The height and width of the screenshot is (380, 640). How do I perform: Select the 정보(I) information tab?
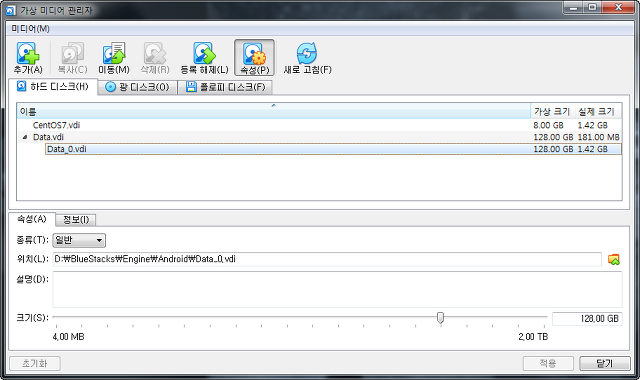pyautogui.click(x=76, y=220)
